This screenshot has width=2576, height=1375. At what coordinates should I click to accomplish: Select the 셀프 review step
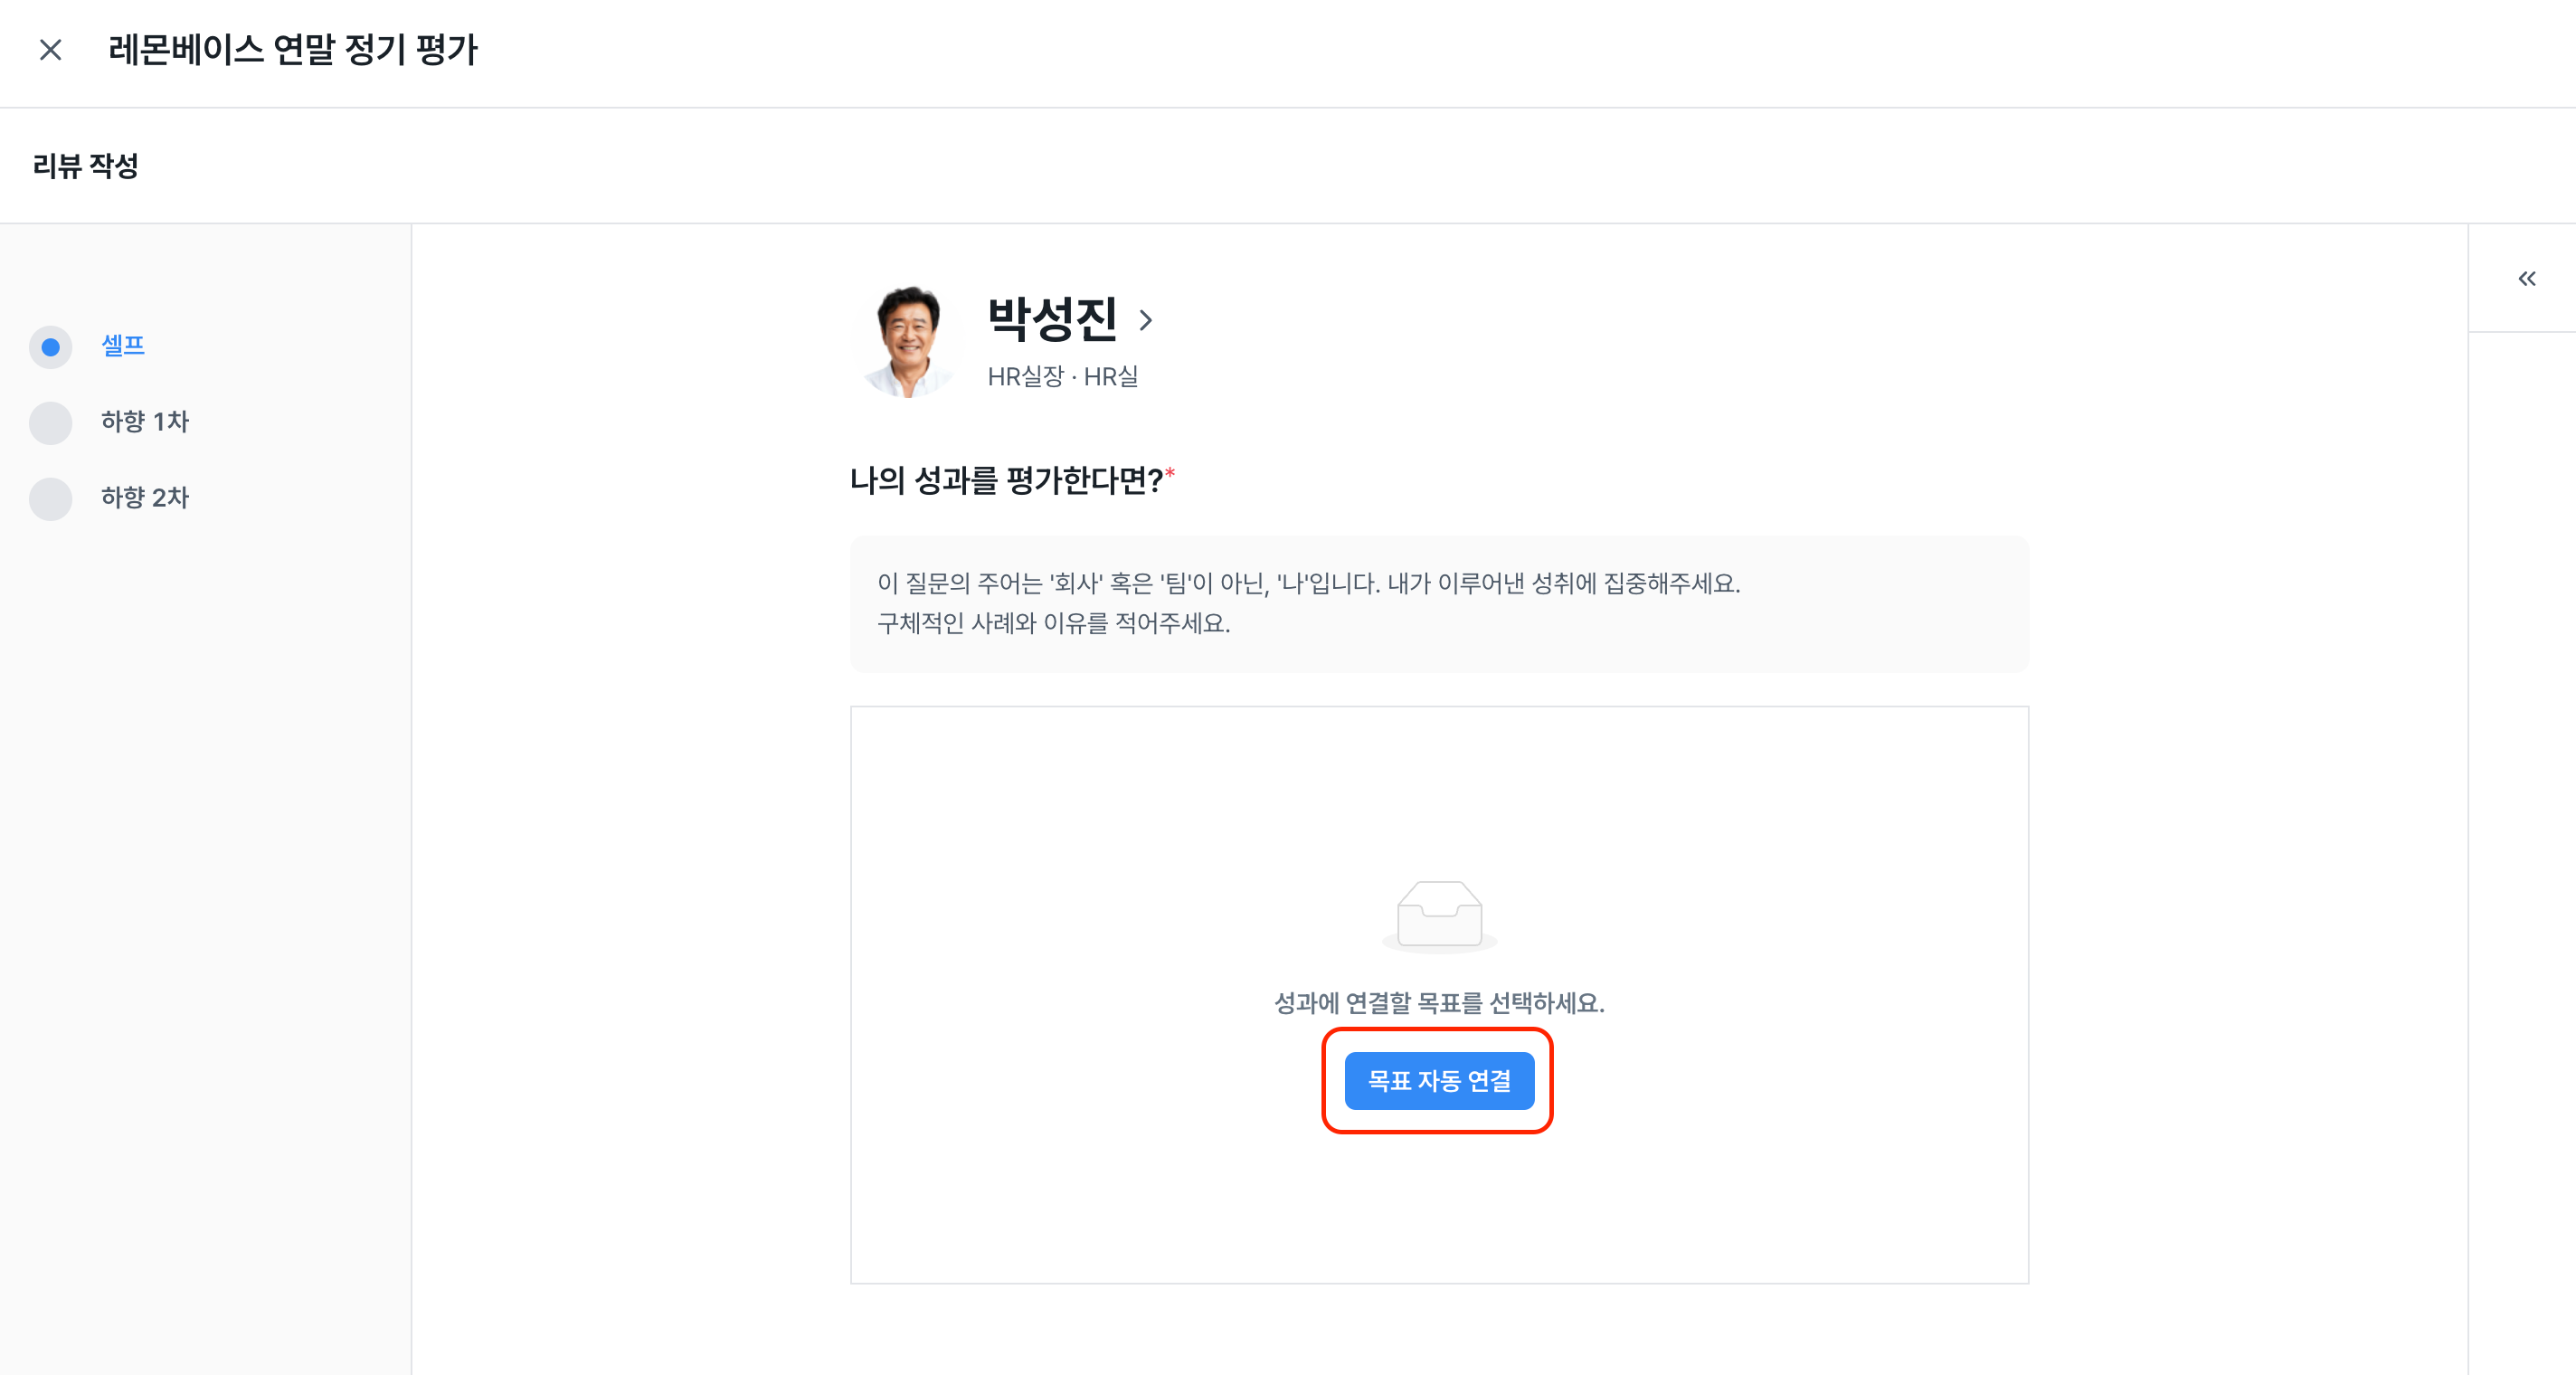[123, 346]
